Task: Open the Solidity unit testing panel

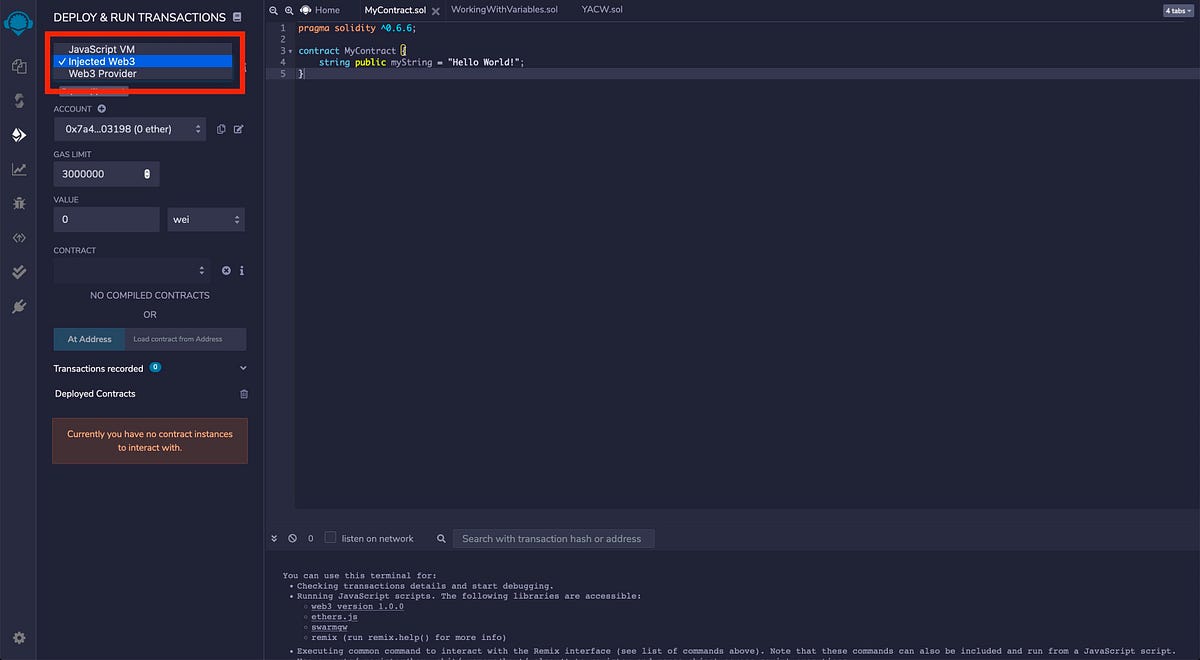Action: 20,271
